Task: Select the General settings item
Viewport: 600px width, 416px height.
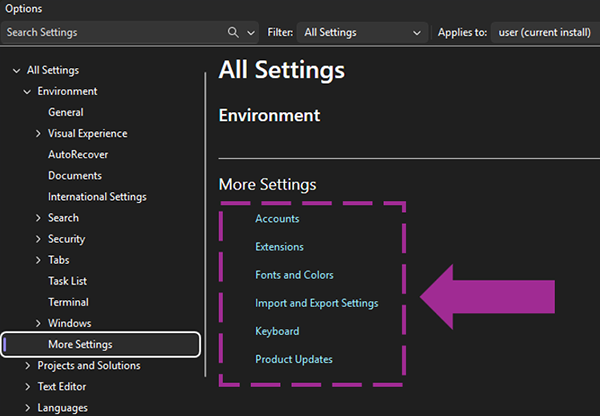Action: pos(65,113)
